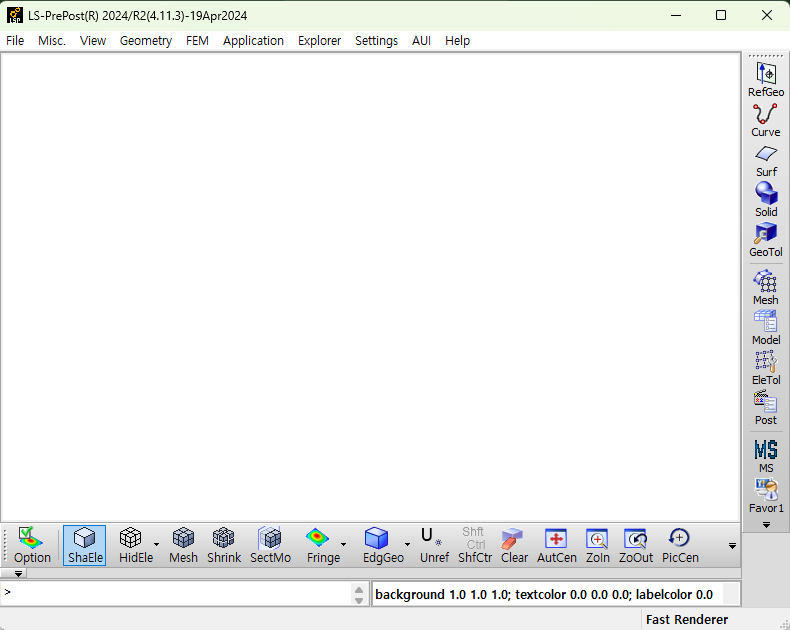Screen dimensions: 790x630
Task: Toggle Unref unreferenced nodes display
Action: coord(434,545)
